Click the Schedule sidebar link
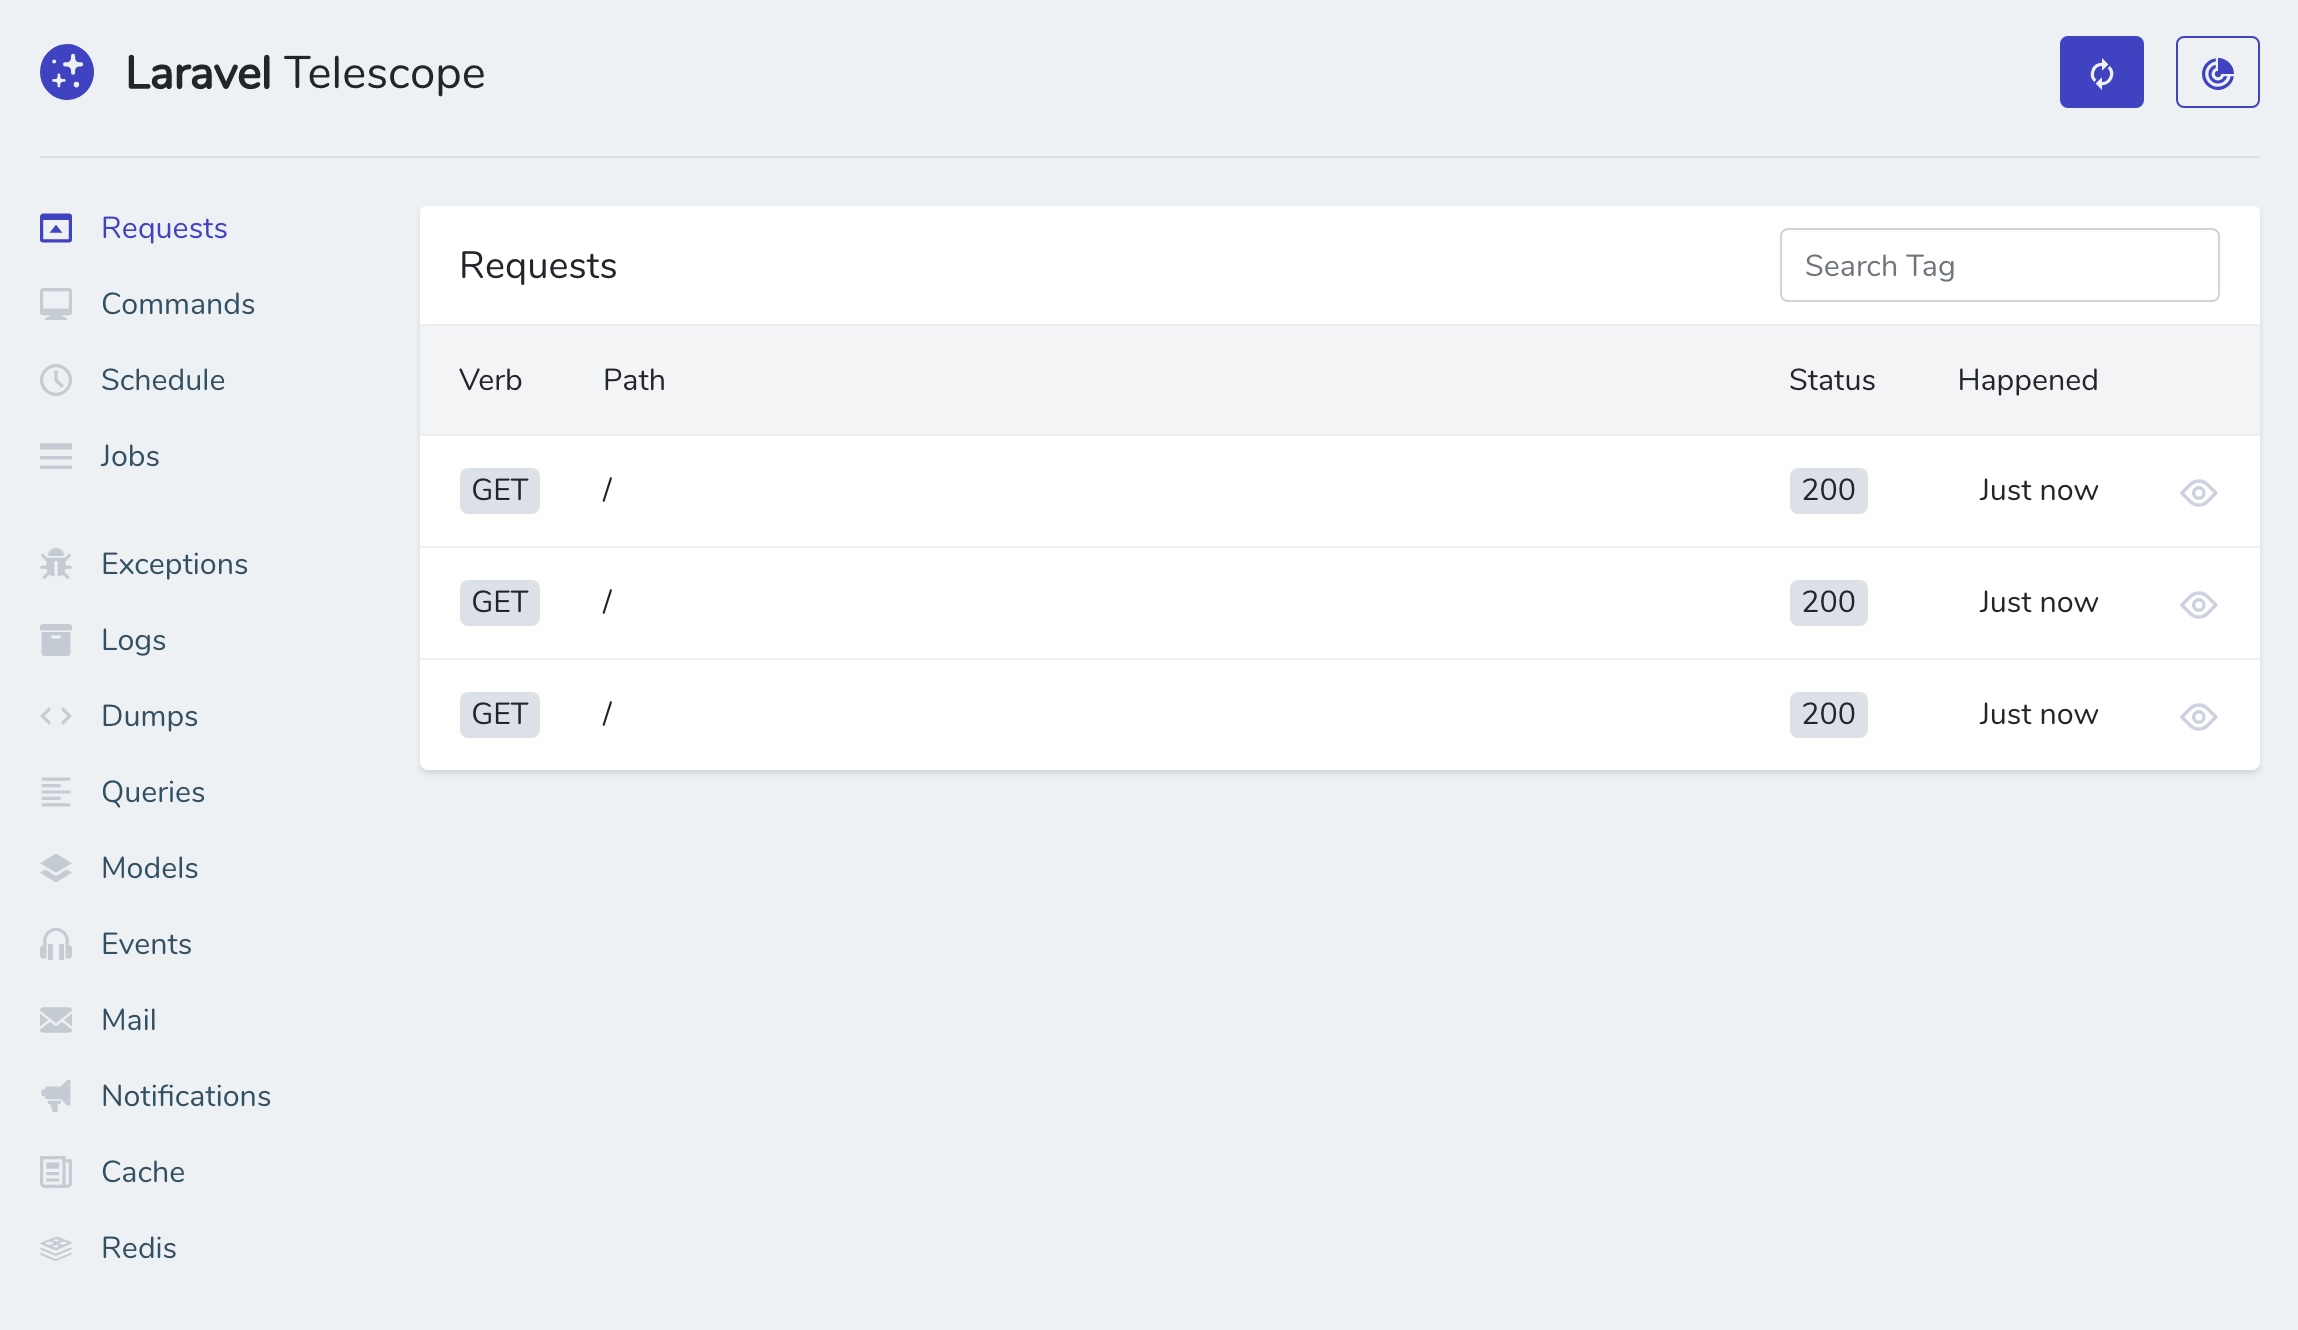 [x=163, y=380]
